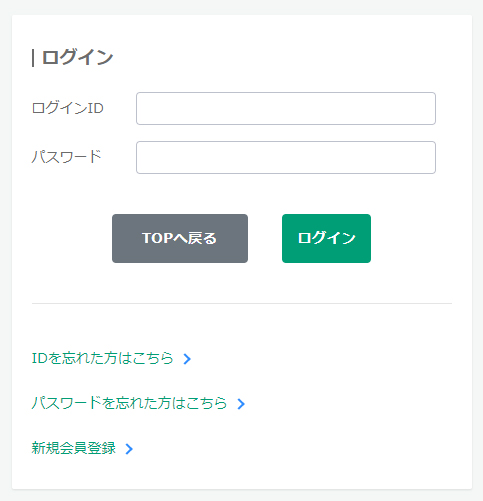Viewport: 483px width, 501px height.
Task: Focus the パスワード text field
Action: coord(286,157)
